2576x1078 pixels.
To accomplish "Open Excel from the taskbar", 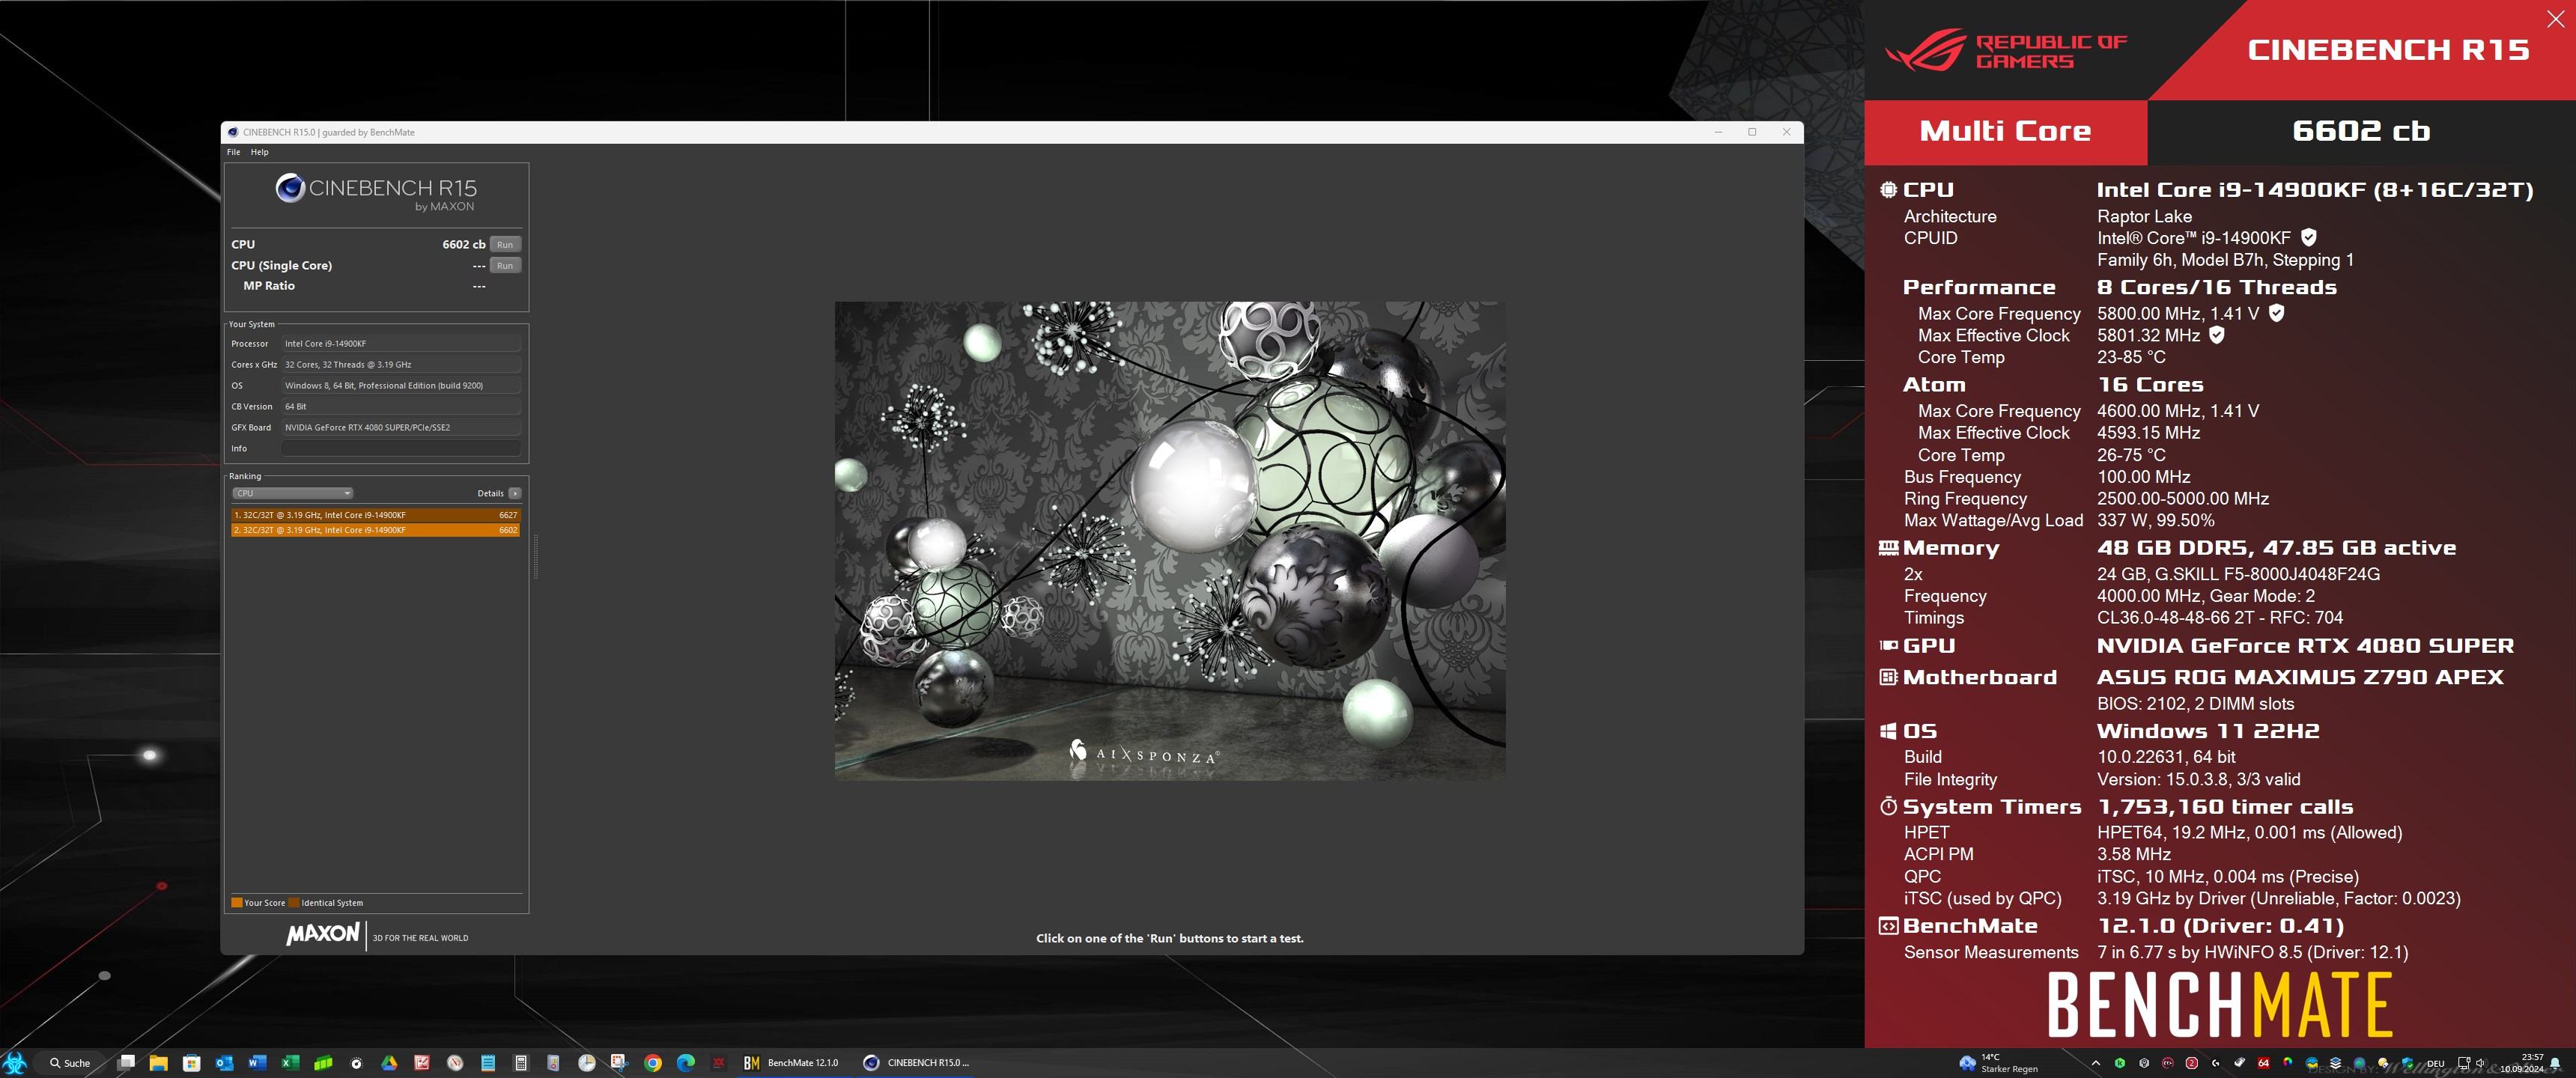I will [290, 1063].
